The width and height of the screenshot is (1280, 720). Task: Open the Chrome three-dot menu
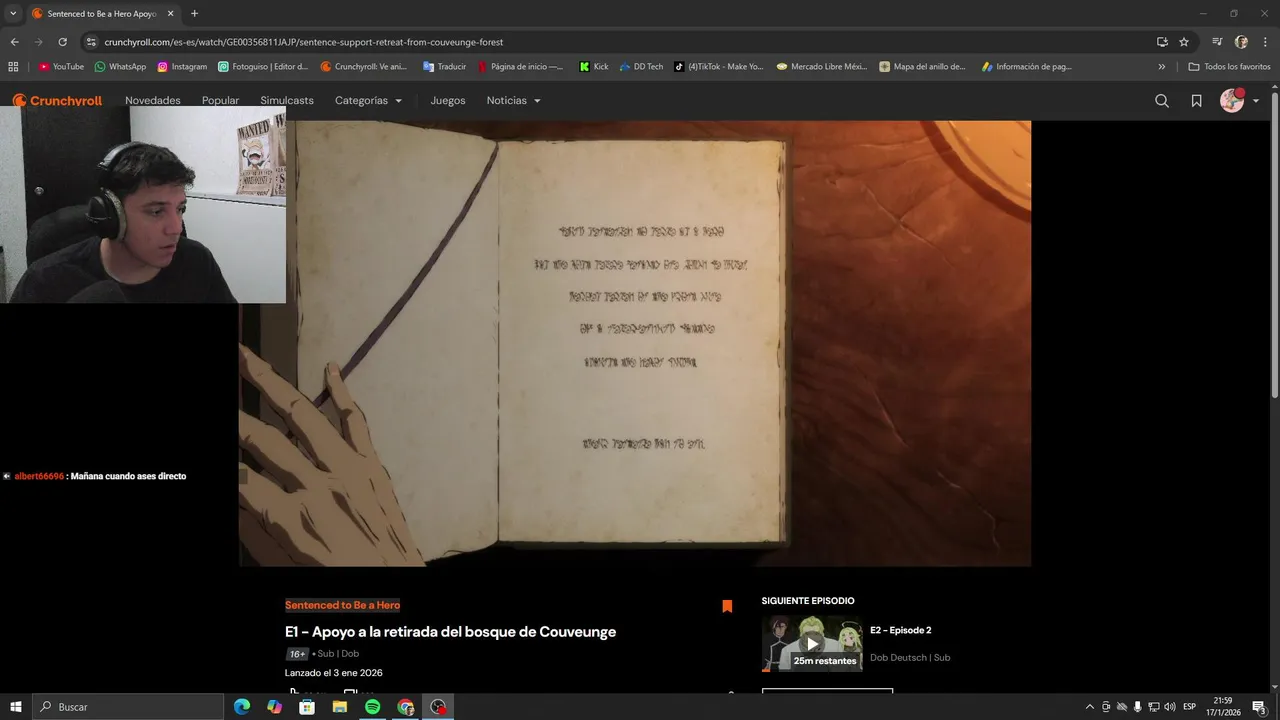[1265, 42]
